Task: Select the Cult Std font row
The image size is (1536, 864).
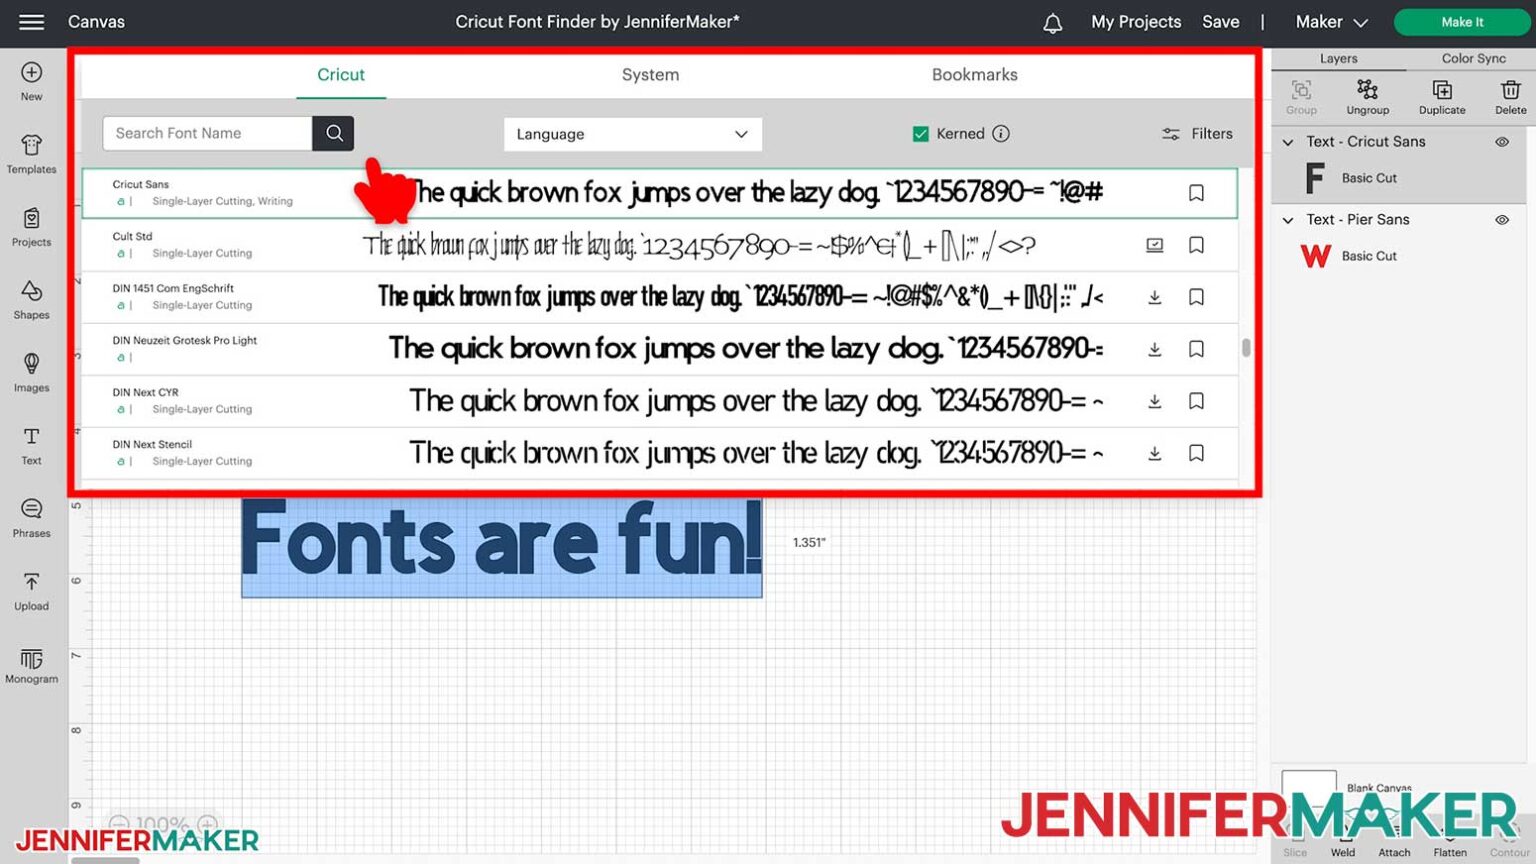Action: [659, 245]
